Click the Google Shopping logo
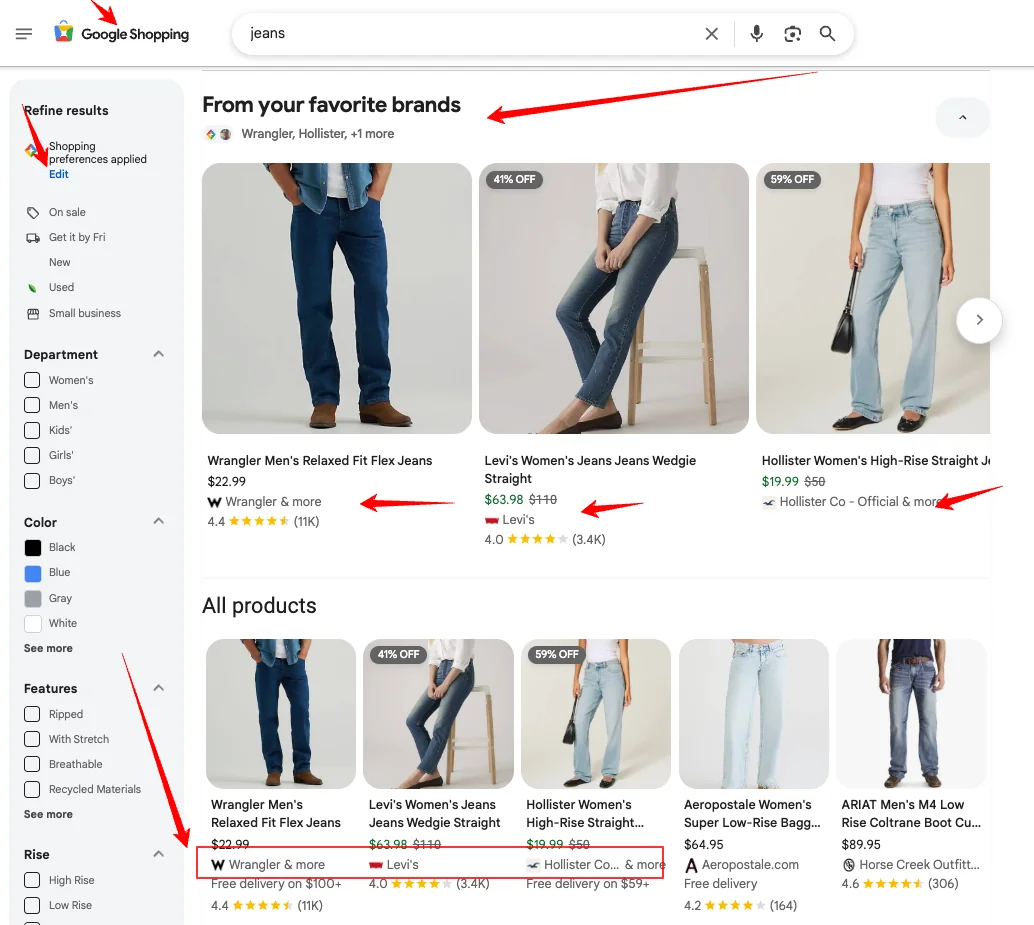Viewport: 1034px width, 925px height. pyautogui.click(x=122, y=33)
